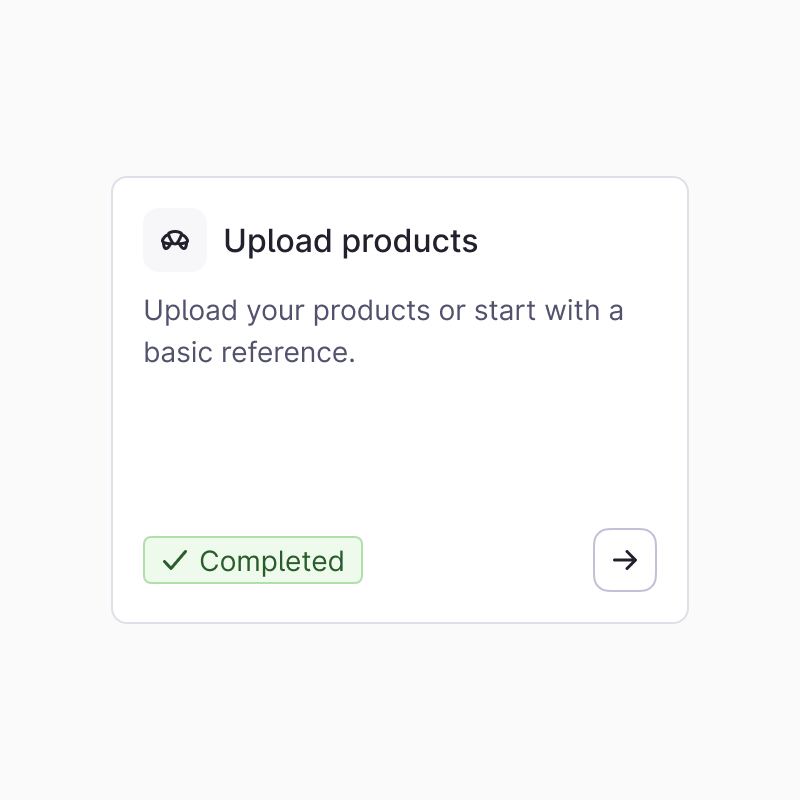The height and width of the screenshot is (800, 800).
Task: Click the croissant icon beside Upload products
Action: [175, 240]
